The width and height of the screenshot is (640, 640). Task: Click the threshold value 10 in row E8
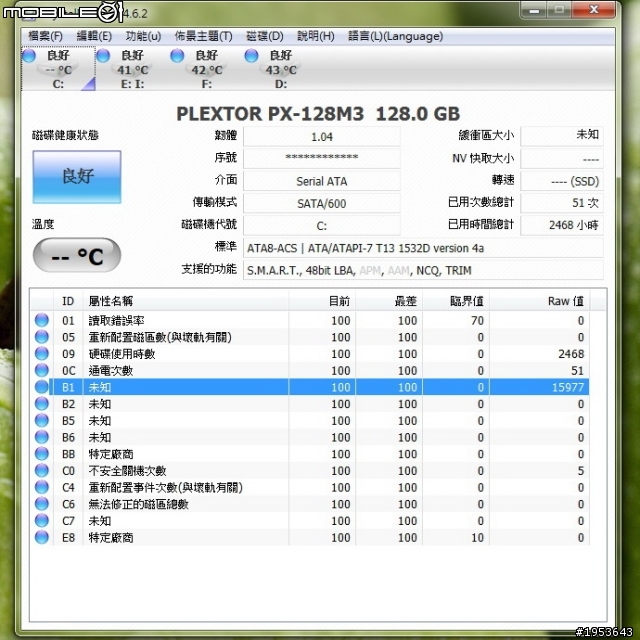tap(477, 538)
